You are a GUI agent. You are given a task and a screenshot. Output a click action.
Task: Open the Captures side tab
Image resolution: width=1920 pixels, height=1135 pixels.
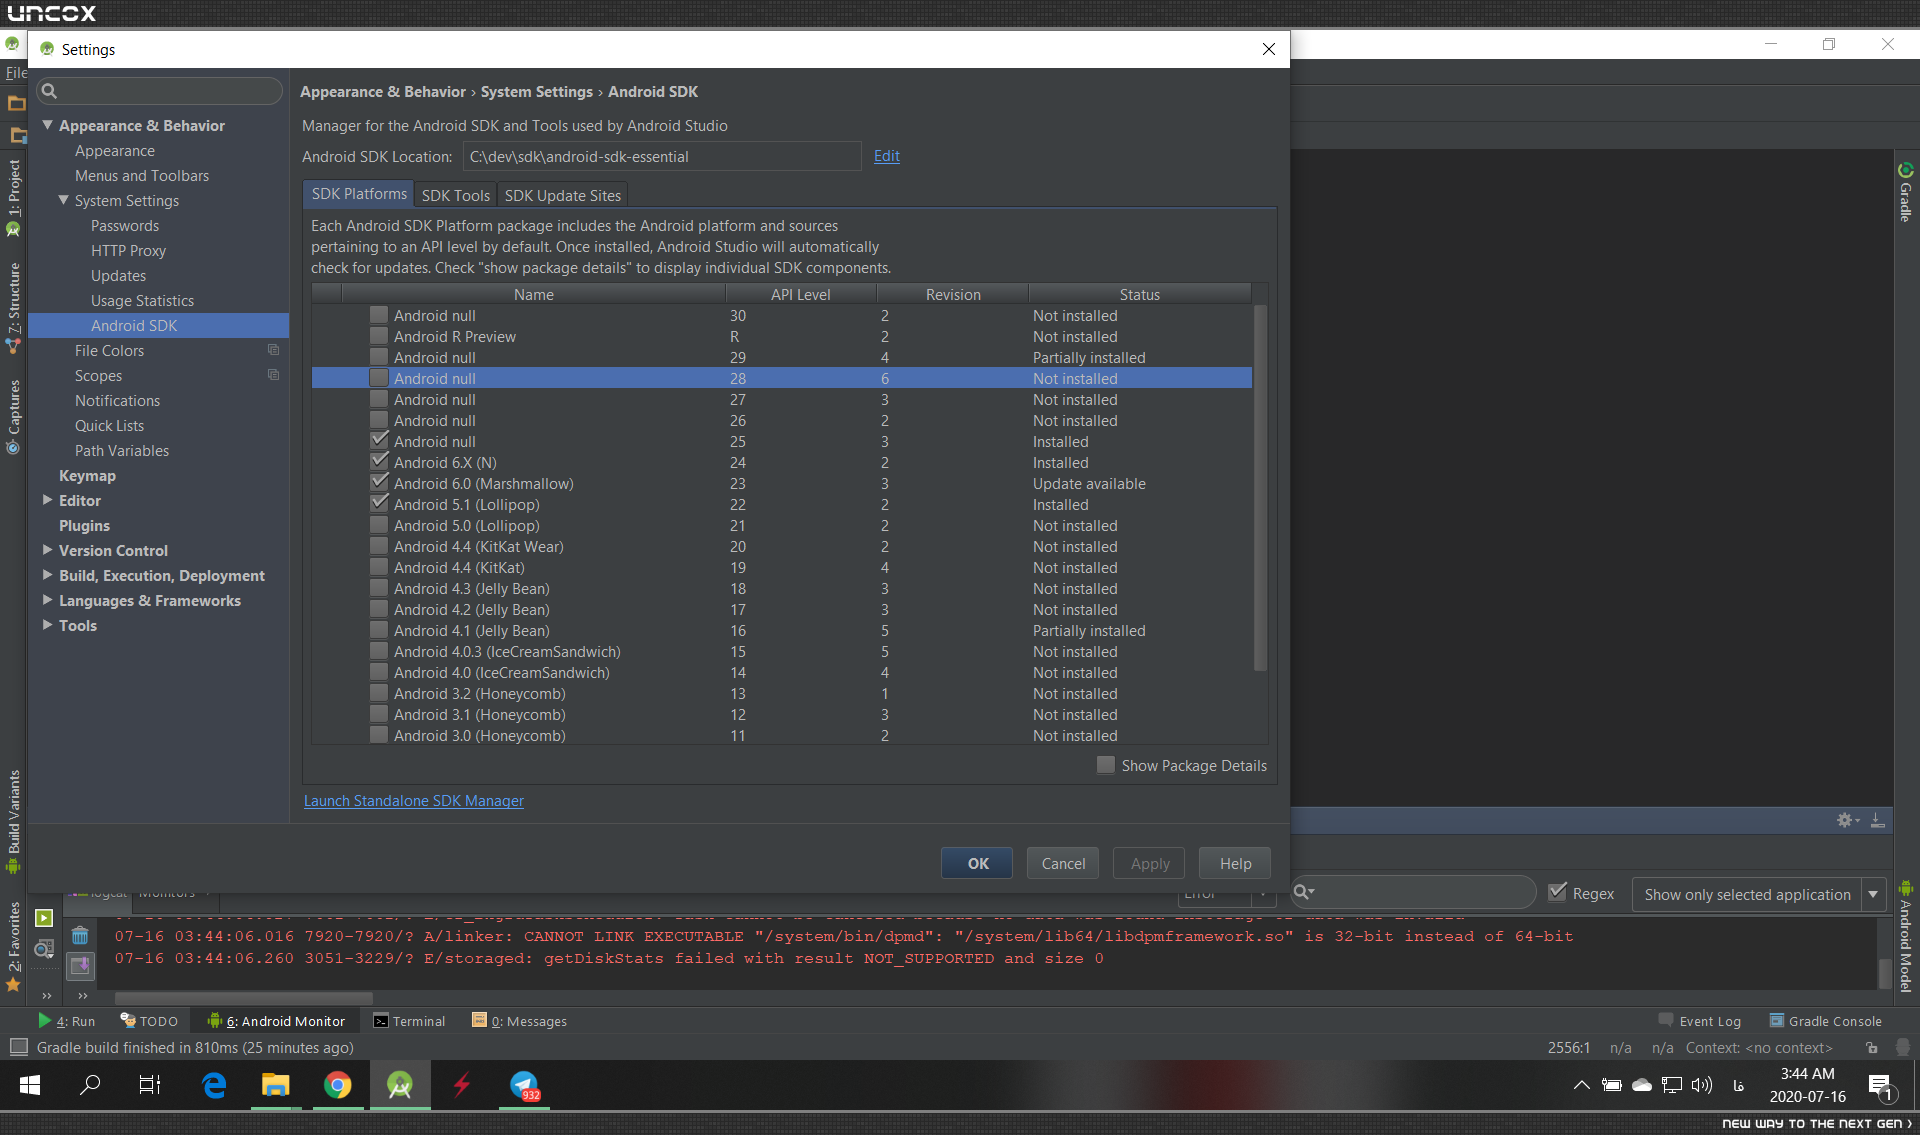pyautogui.click(x=14, y=416)
